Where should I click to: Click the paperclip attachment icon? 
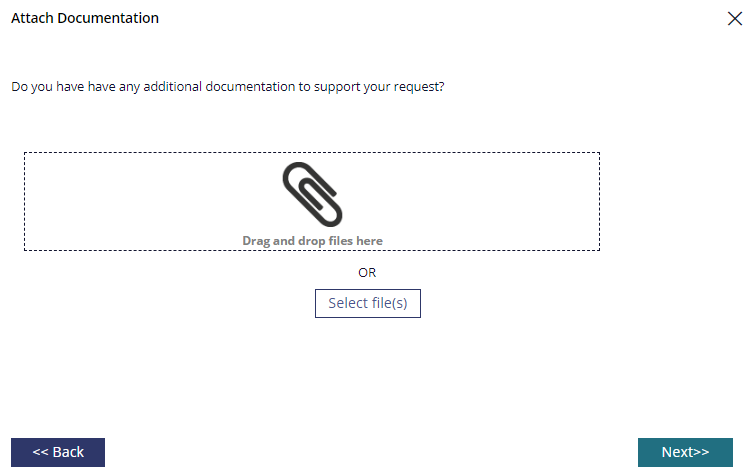pyautogui.click(x=312, y=195)
